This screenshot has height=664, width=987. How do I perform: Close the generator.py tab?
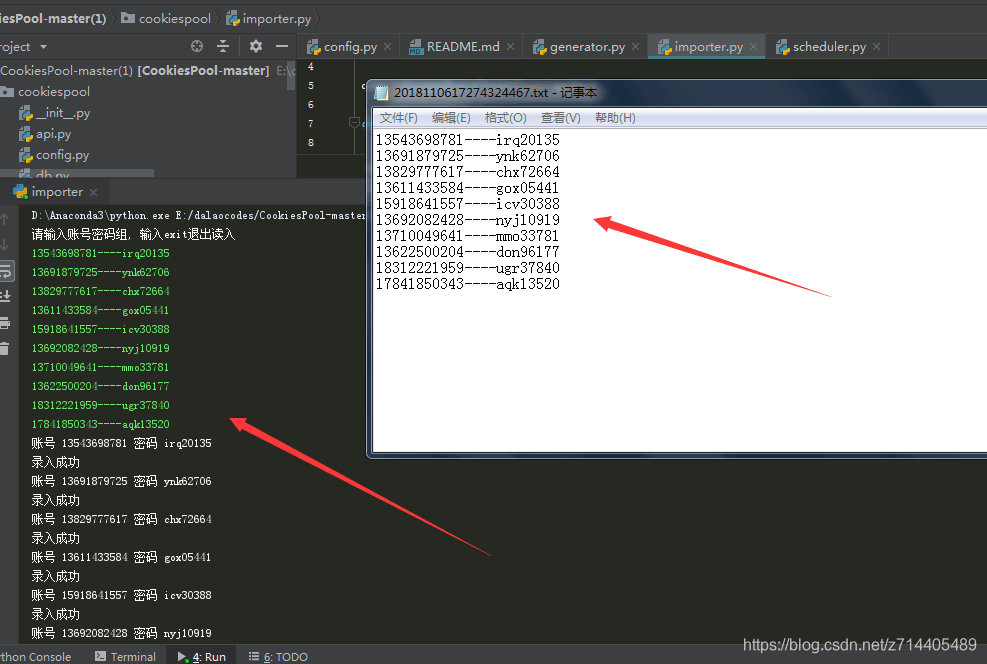(636, 47)
